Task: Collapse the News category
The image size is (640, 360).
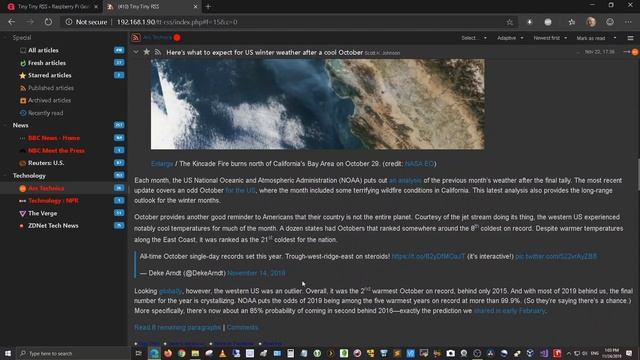Action: (5, 125)
